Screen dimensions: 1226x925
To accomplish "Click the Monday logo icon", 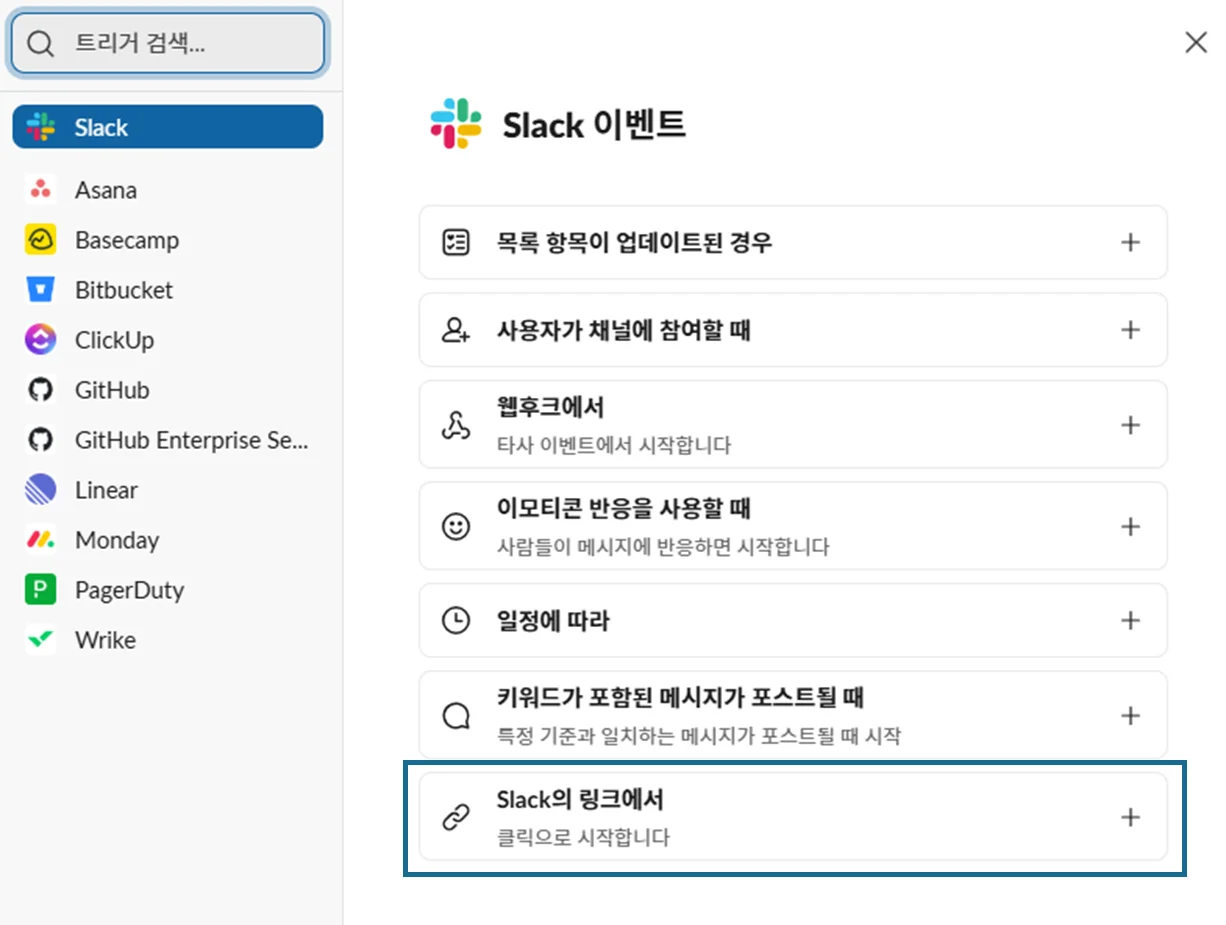I will [40, 540].
